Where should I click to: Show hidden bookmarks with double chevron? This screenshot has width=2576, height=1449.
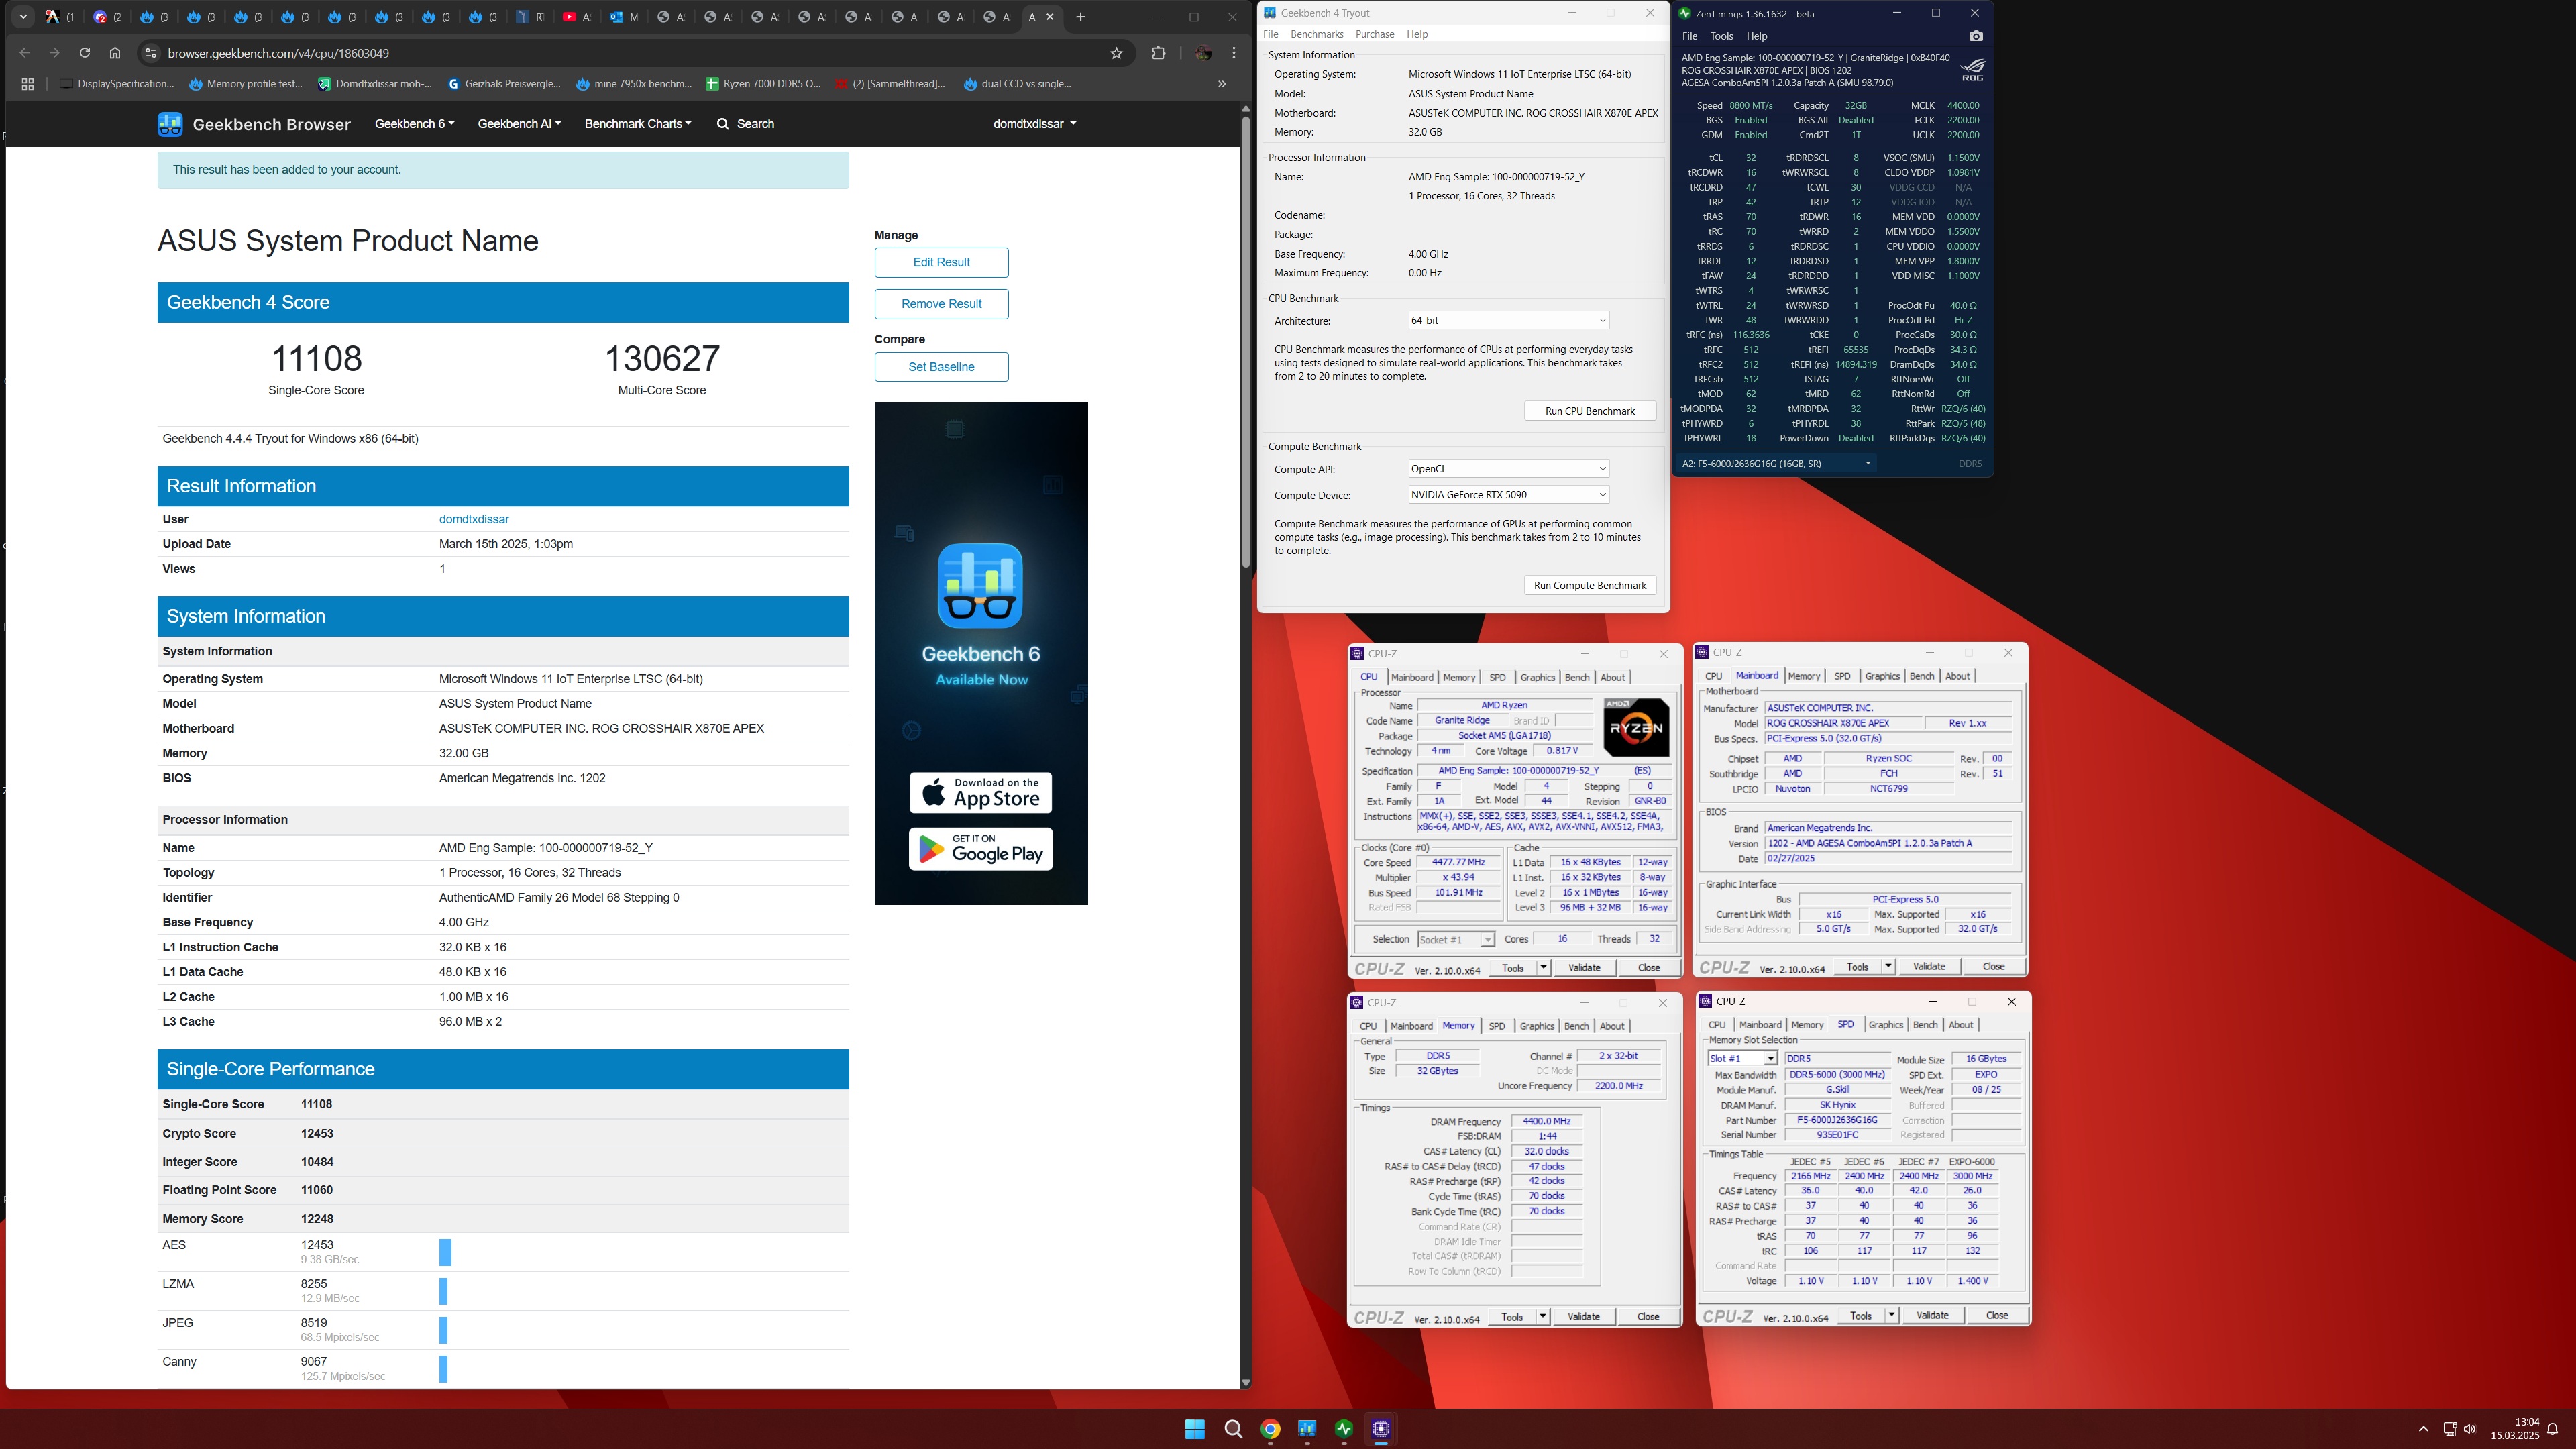tap(1221, 84)
